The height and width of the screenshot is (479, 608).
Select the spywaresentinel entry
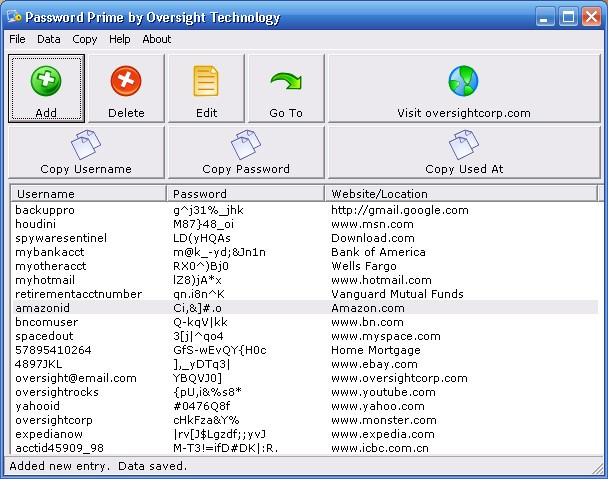[61, 238]
